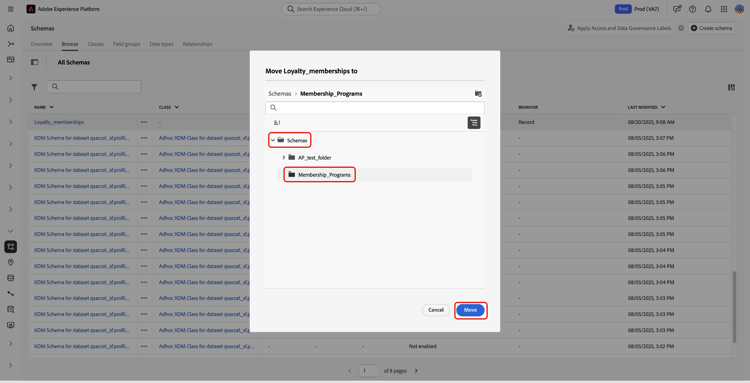Screen dimensions: 750x383
Task: Click the 08/20/2025, 9:08 AM cell
Action: coord(651,122)
